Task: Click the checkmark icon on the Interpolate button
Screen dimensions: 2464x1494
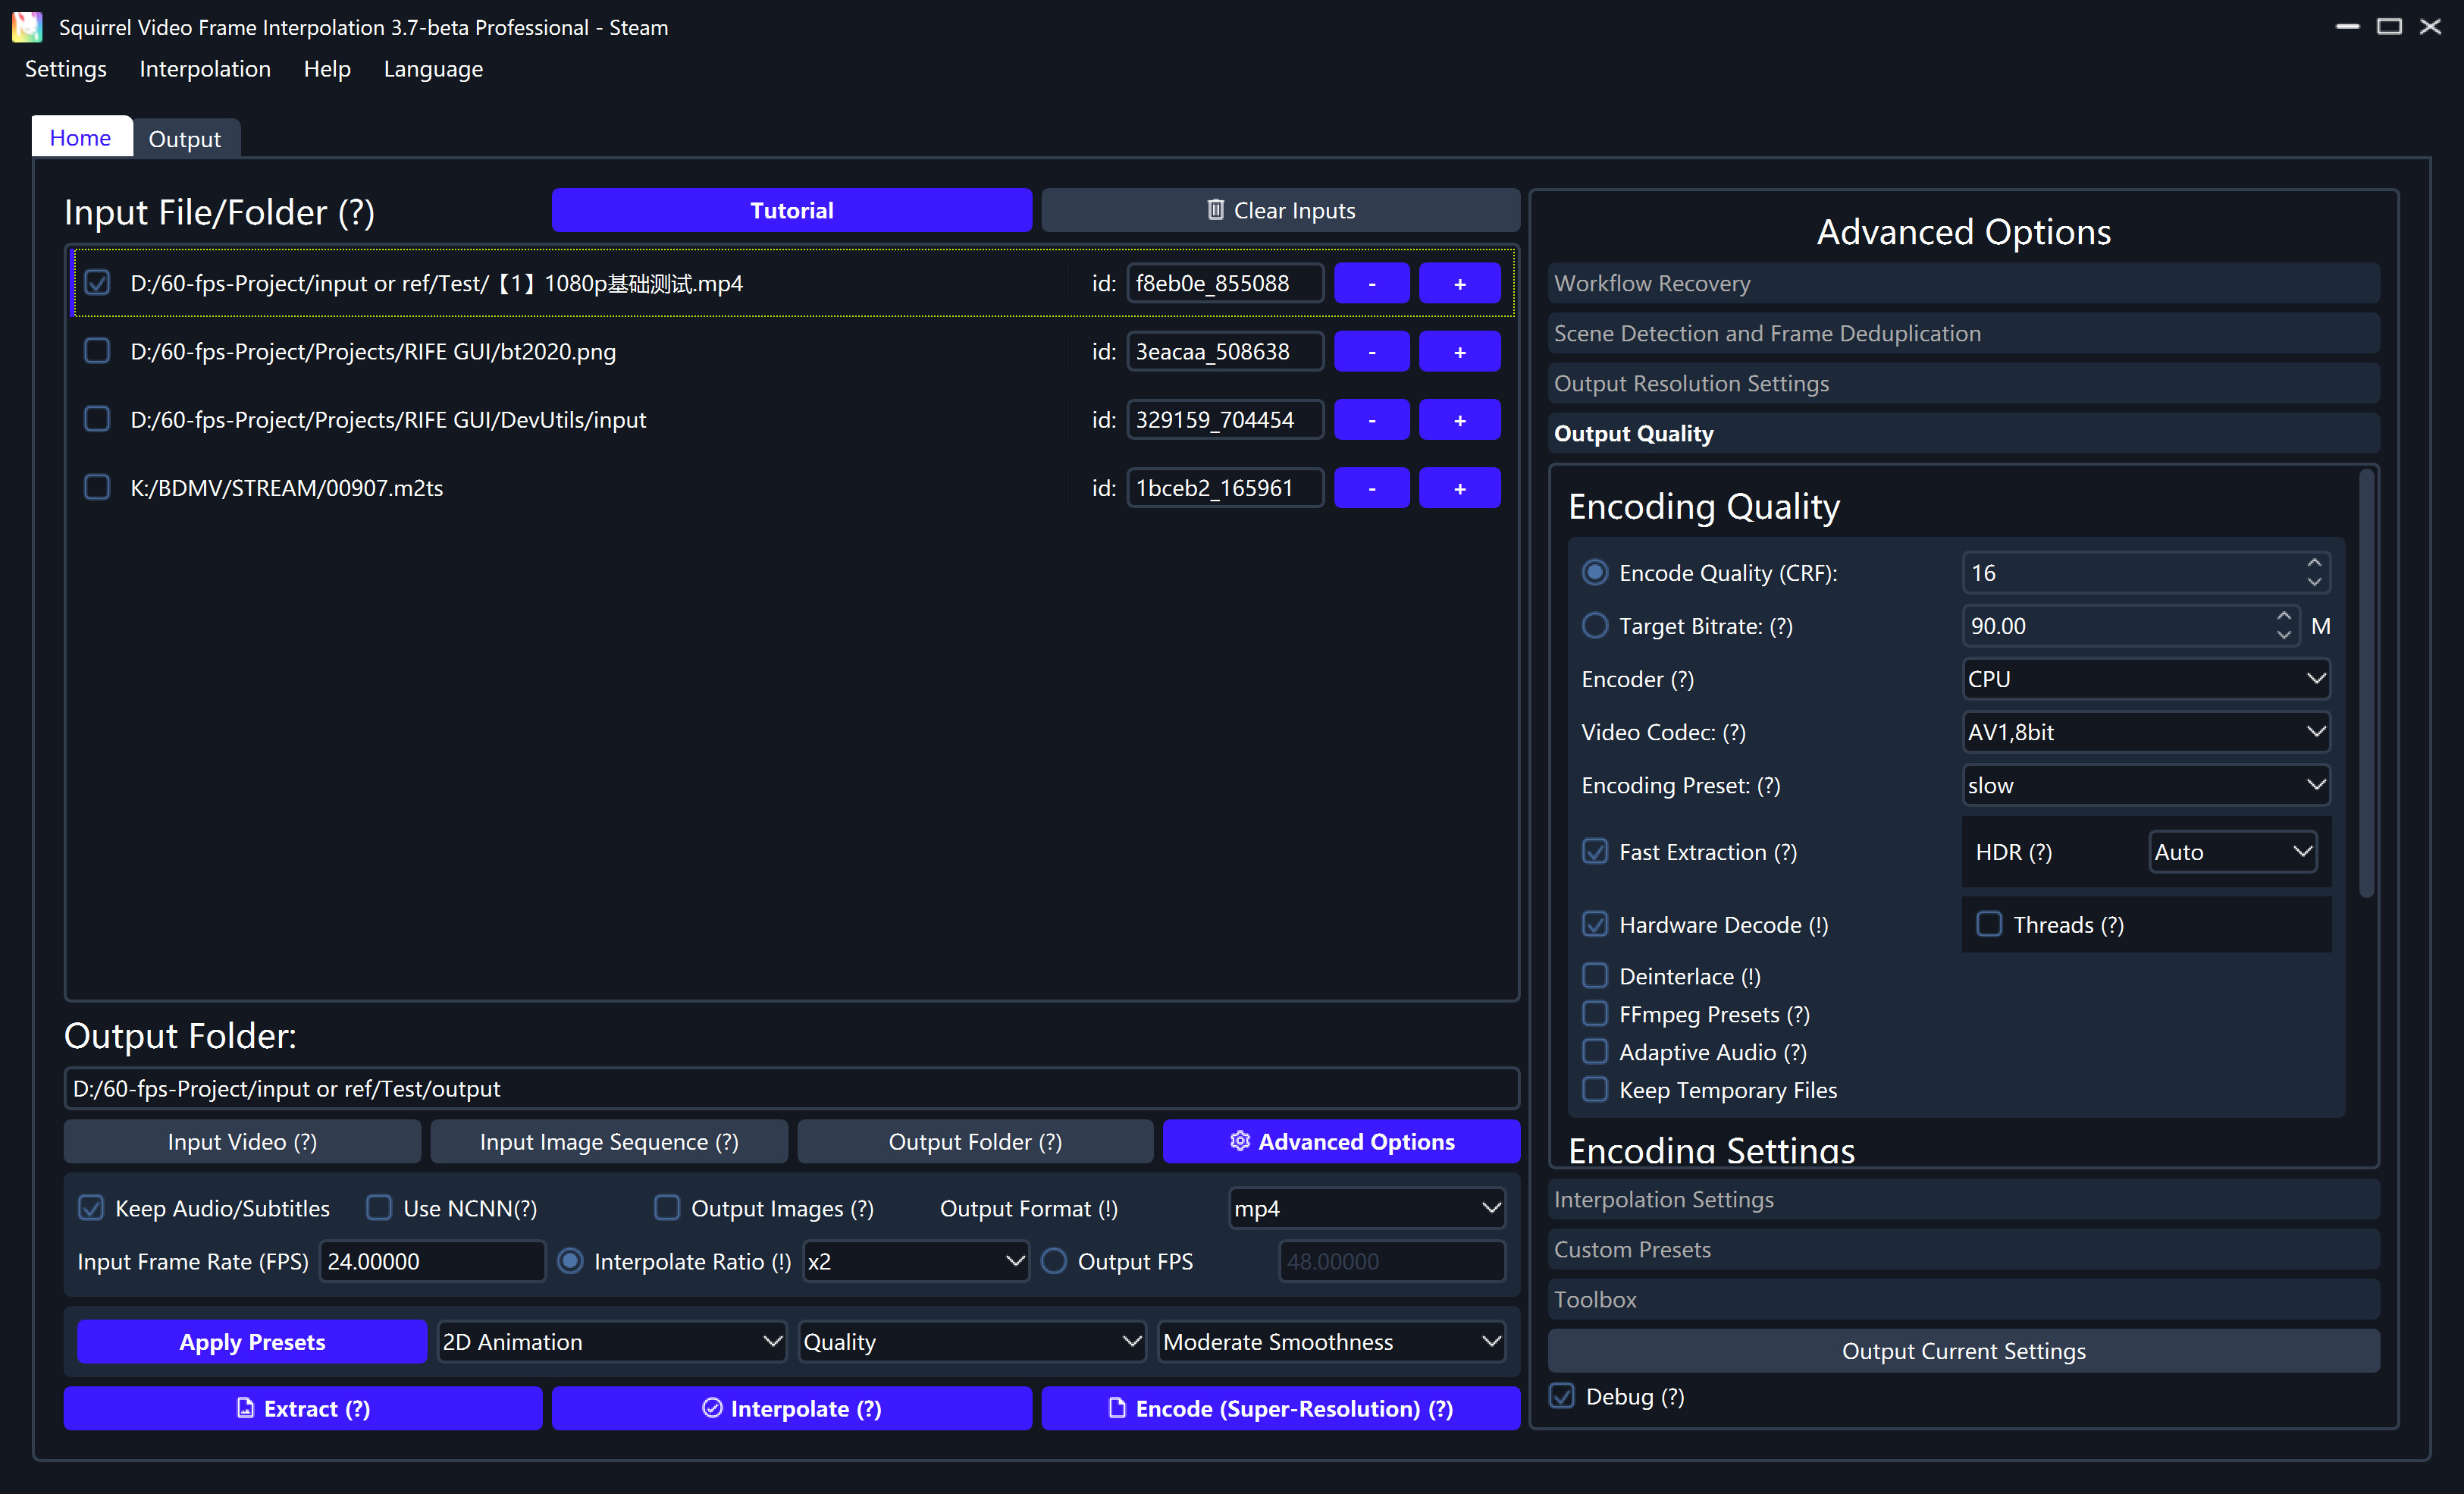Action: coord(712,1408)
